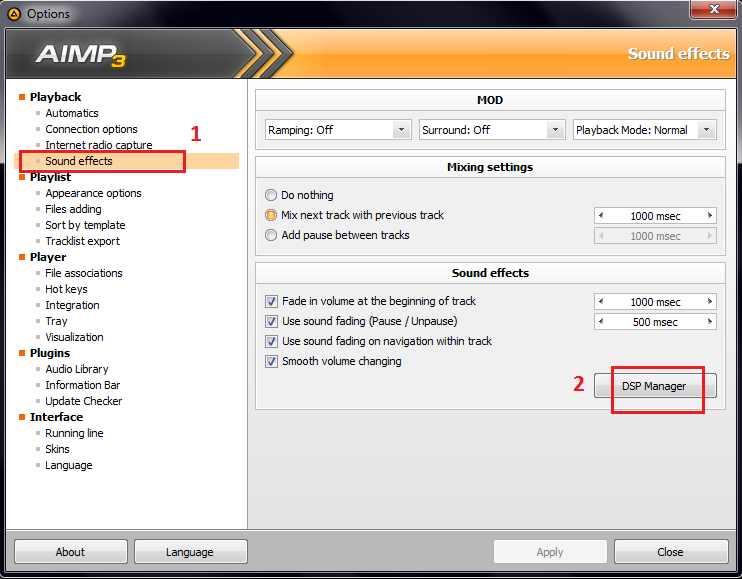Open Integration settings

[72, 305]
